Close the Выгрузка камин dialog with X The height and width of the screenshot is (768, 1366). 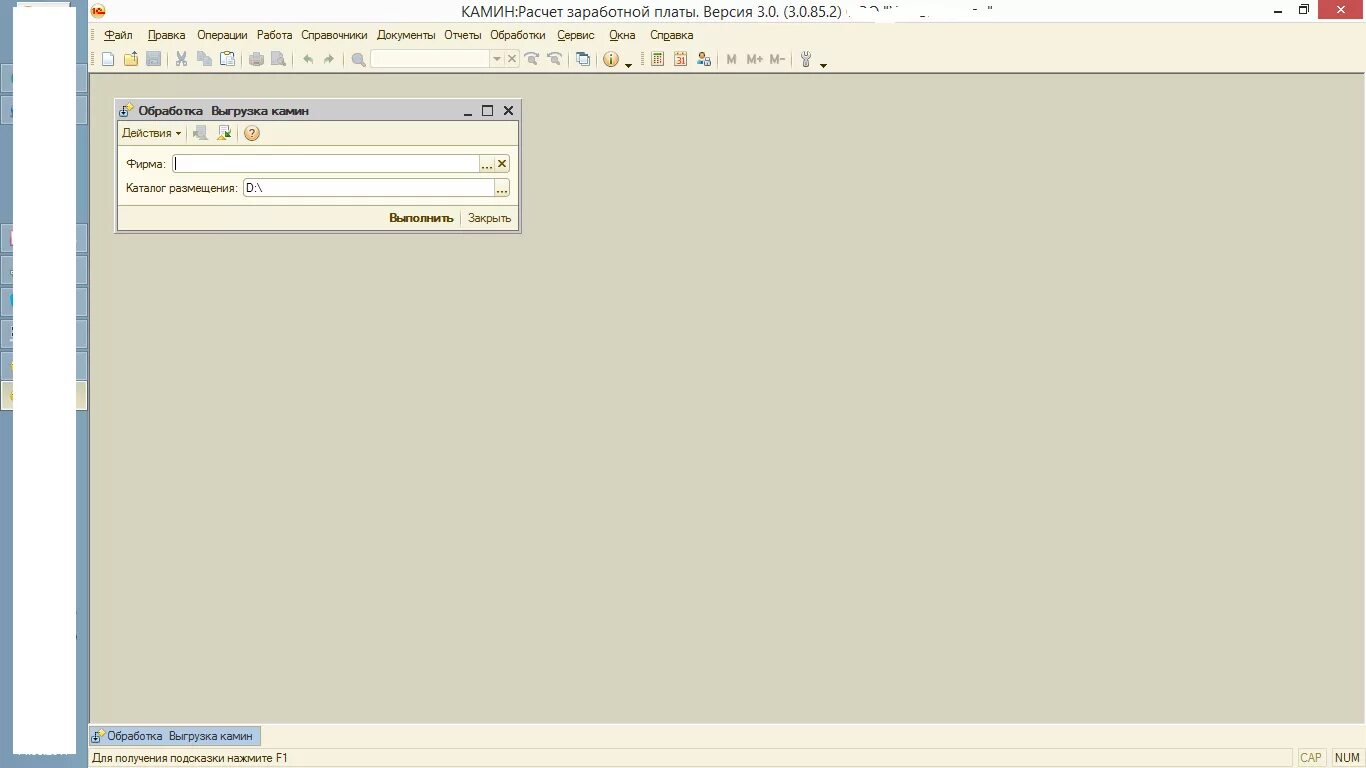508,111
